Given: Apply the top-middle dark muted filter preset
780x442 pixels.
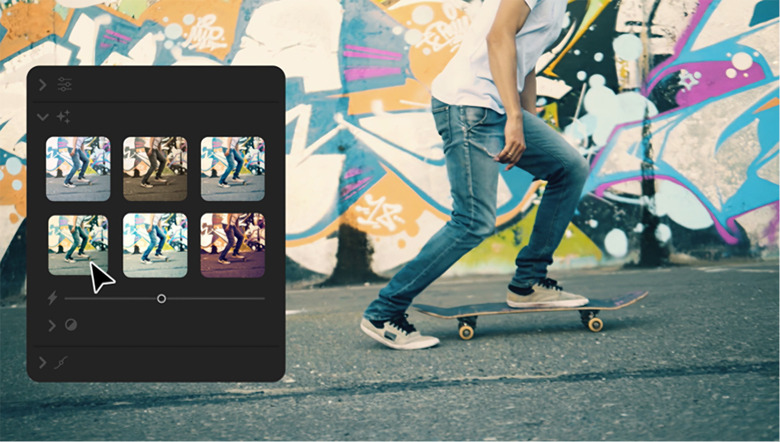Looking at the screenshot, I should 155,169.
